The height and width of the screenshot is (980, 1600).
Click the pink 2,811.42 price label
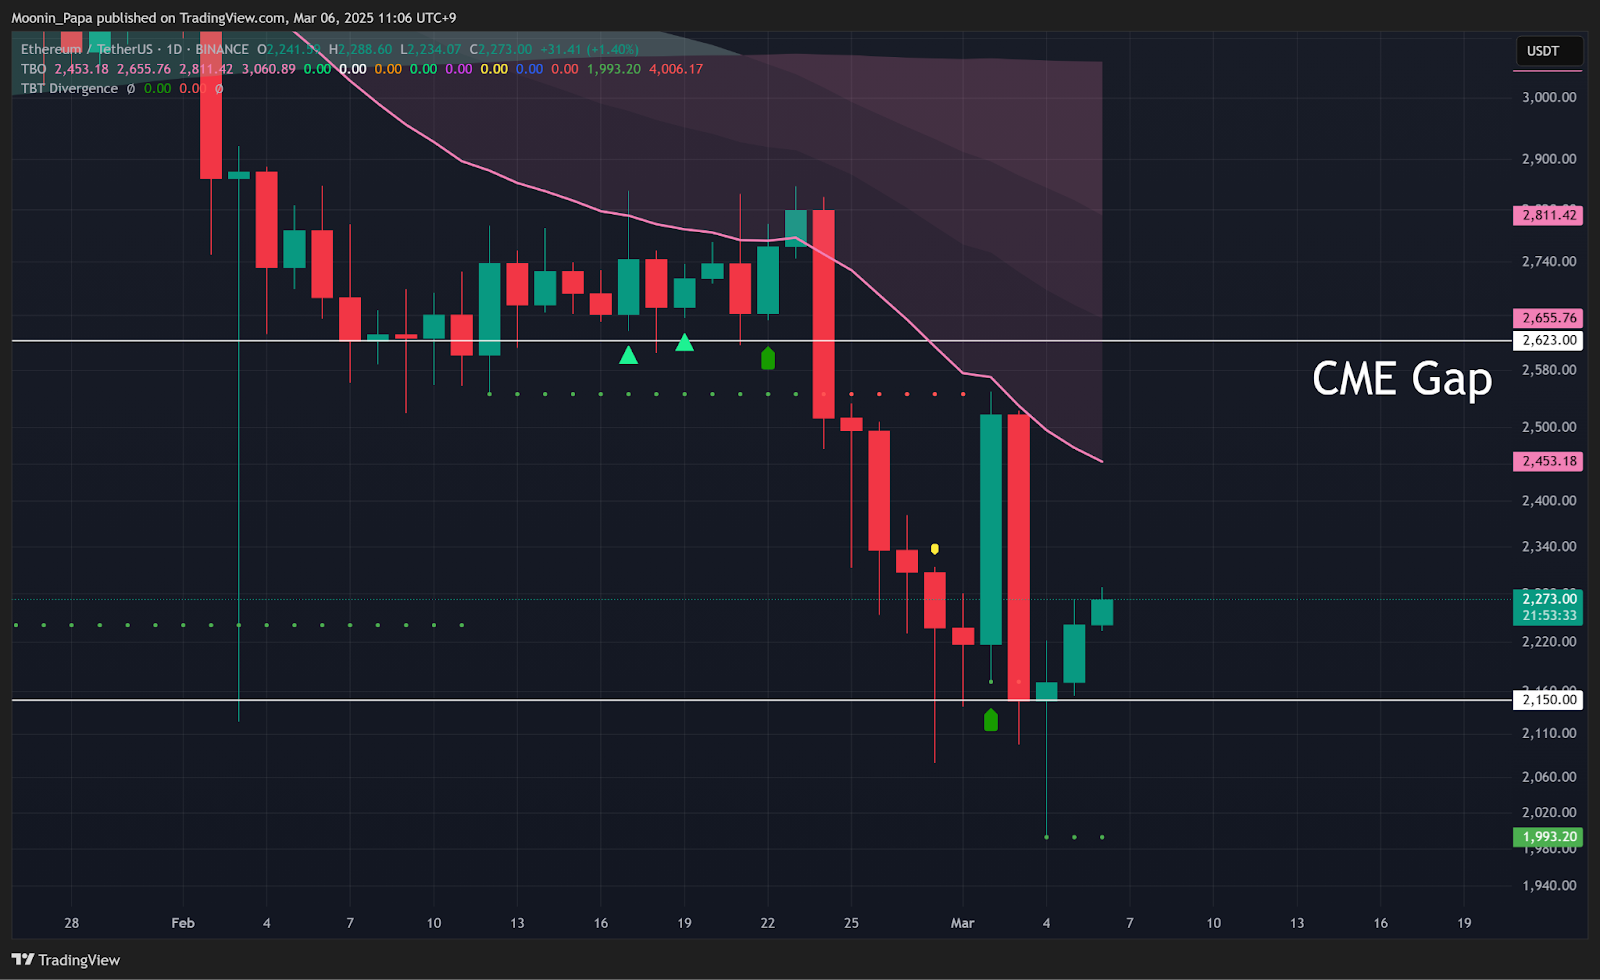[x=1548, y=215]
